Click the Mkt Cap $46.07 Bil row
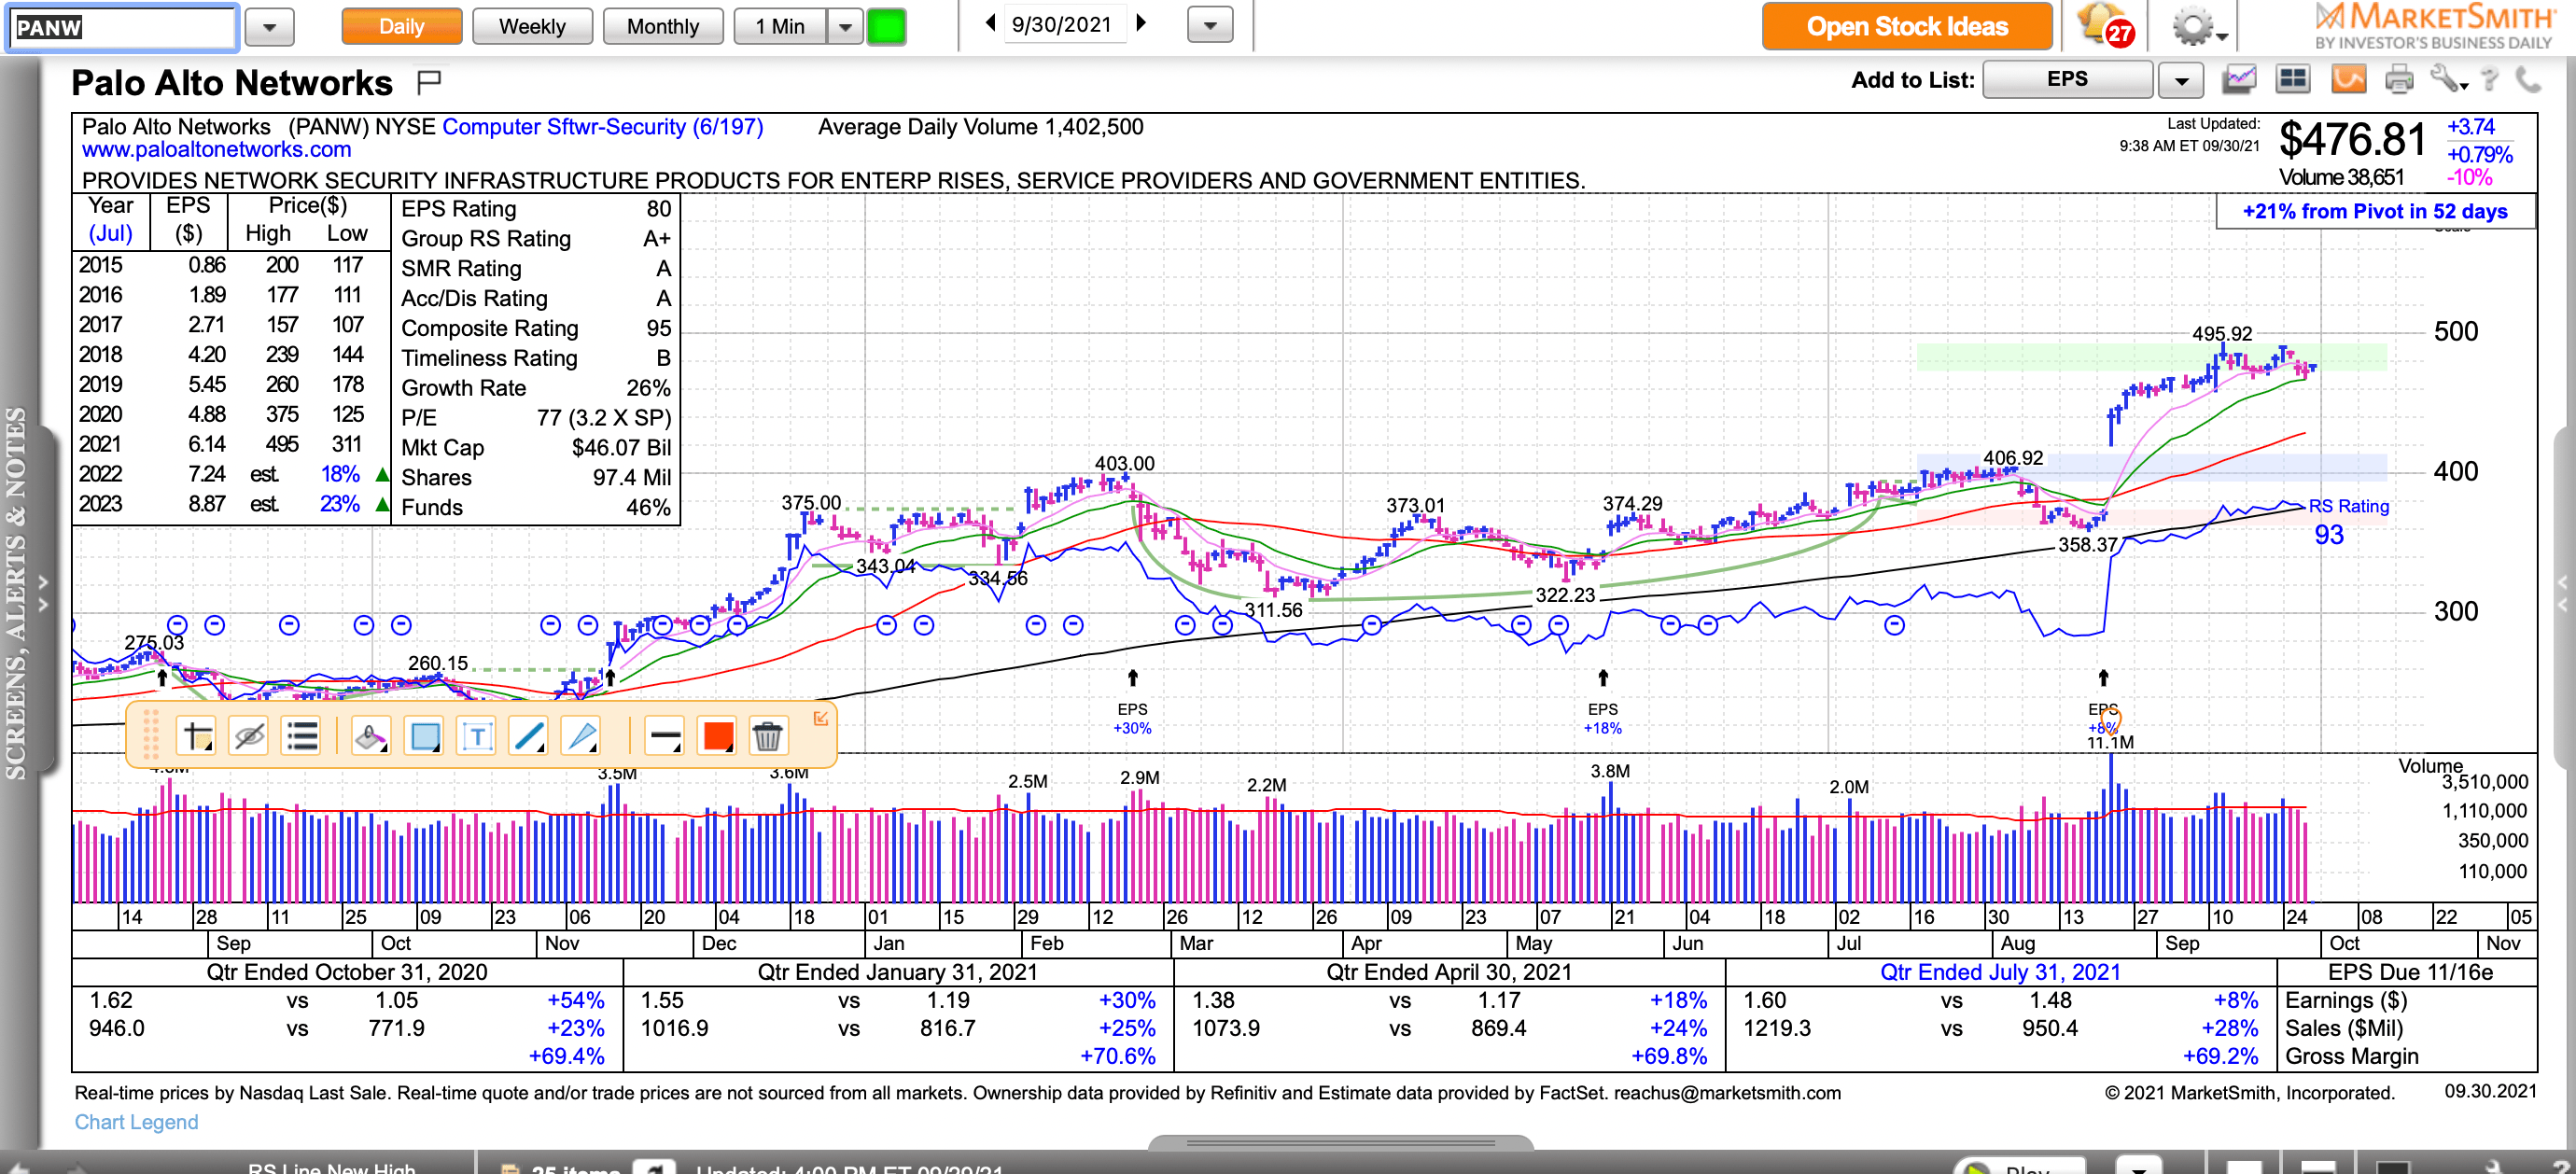Image resolution: width=2576 pixels, height=1174 pixels. coord(535,448)
